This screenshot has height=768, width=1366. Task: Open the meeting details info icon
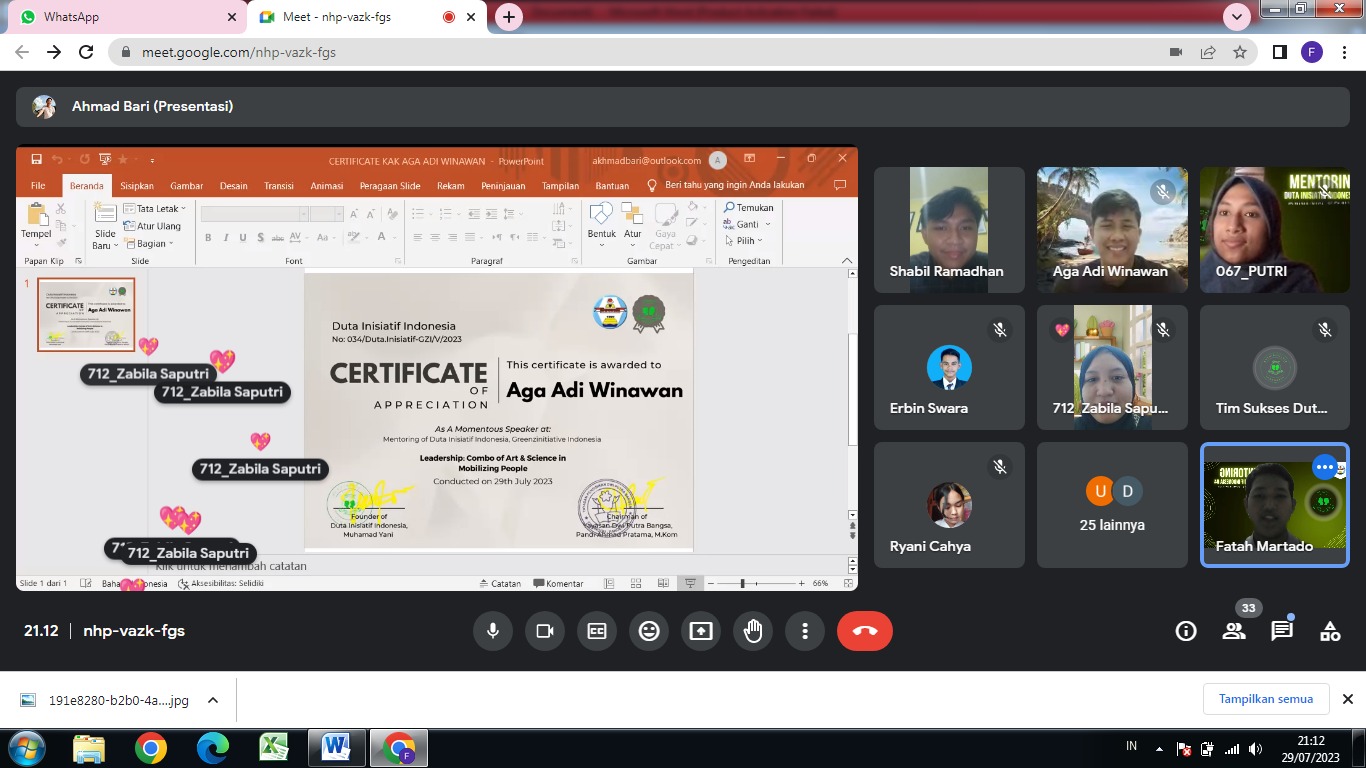click(x=1186, y=631)
